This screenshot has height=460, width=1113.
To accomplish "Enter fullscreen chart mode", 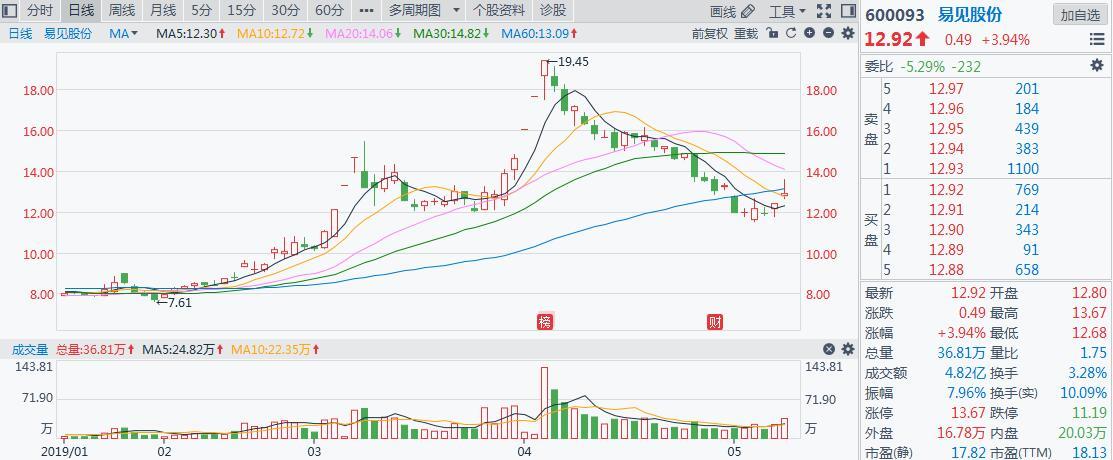I will [x=824, y=11].
